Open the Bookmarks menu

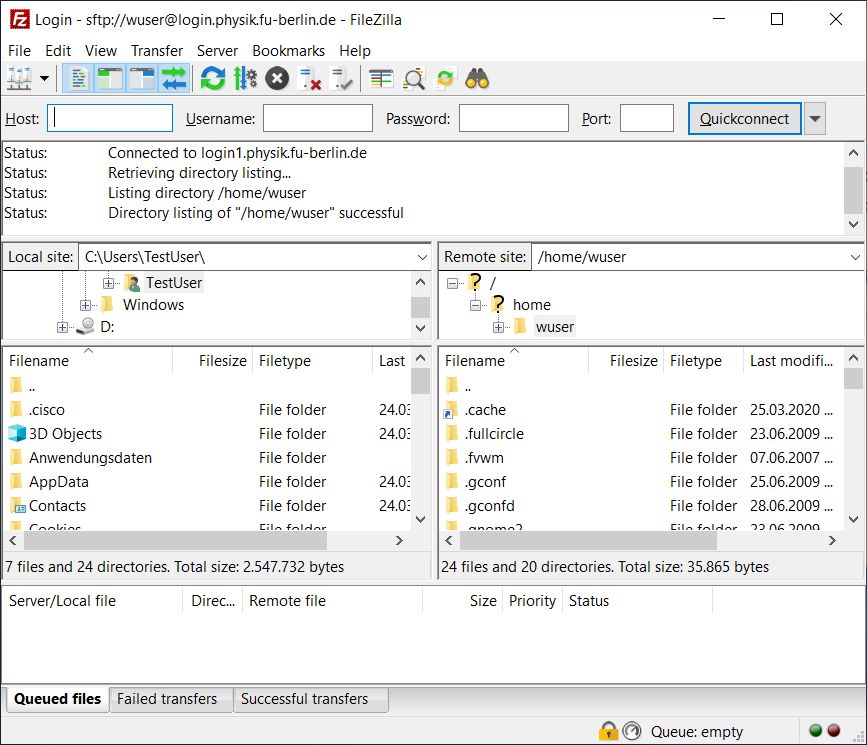pyautogui.click(x=289, y=51)
